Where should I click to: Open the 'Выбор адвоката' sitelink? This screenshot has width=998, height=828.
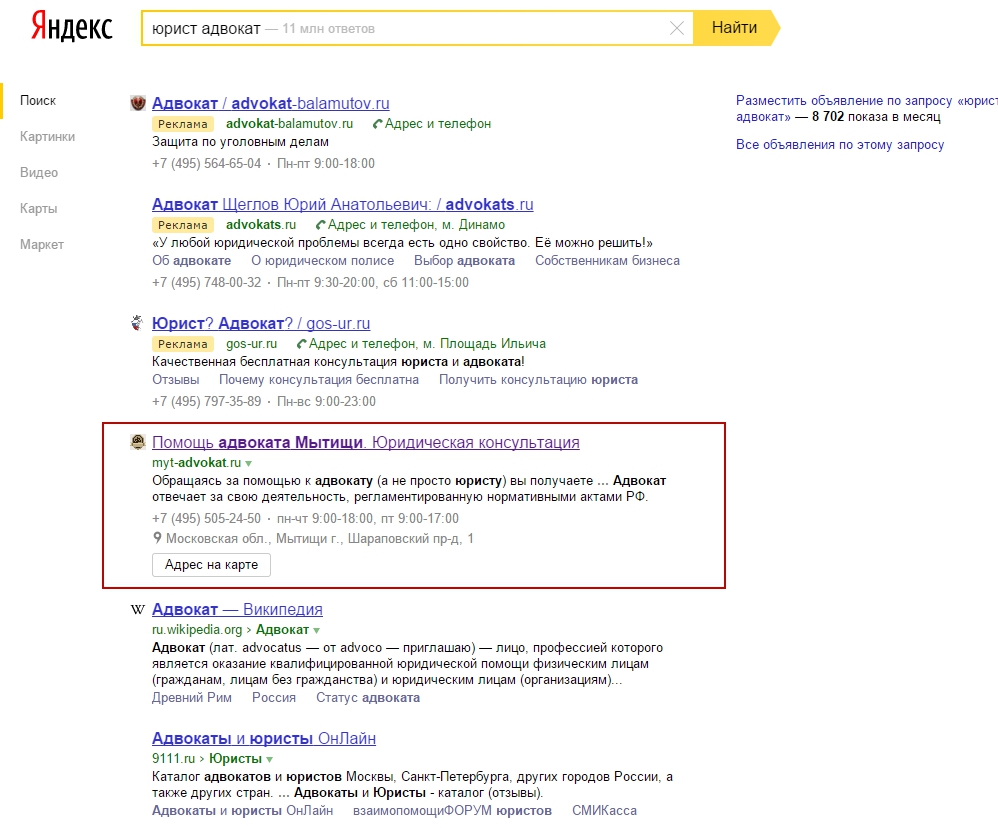pyautogui.click(x=465, y=260)
